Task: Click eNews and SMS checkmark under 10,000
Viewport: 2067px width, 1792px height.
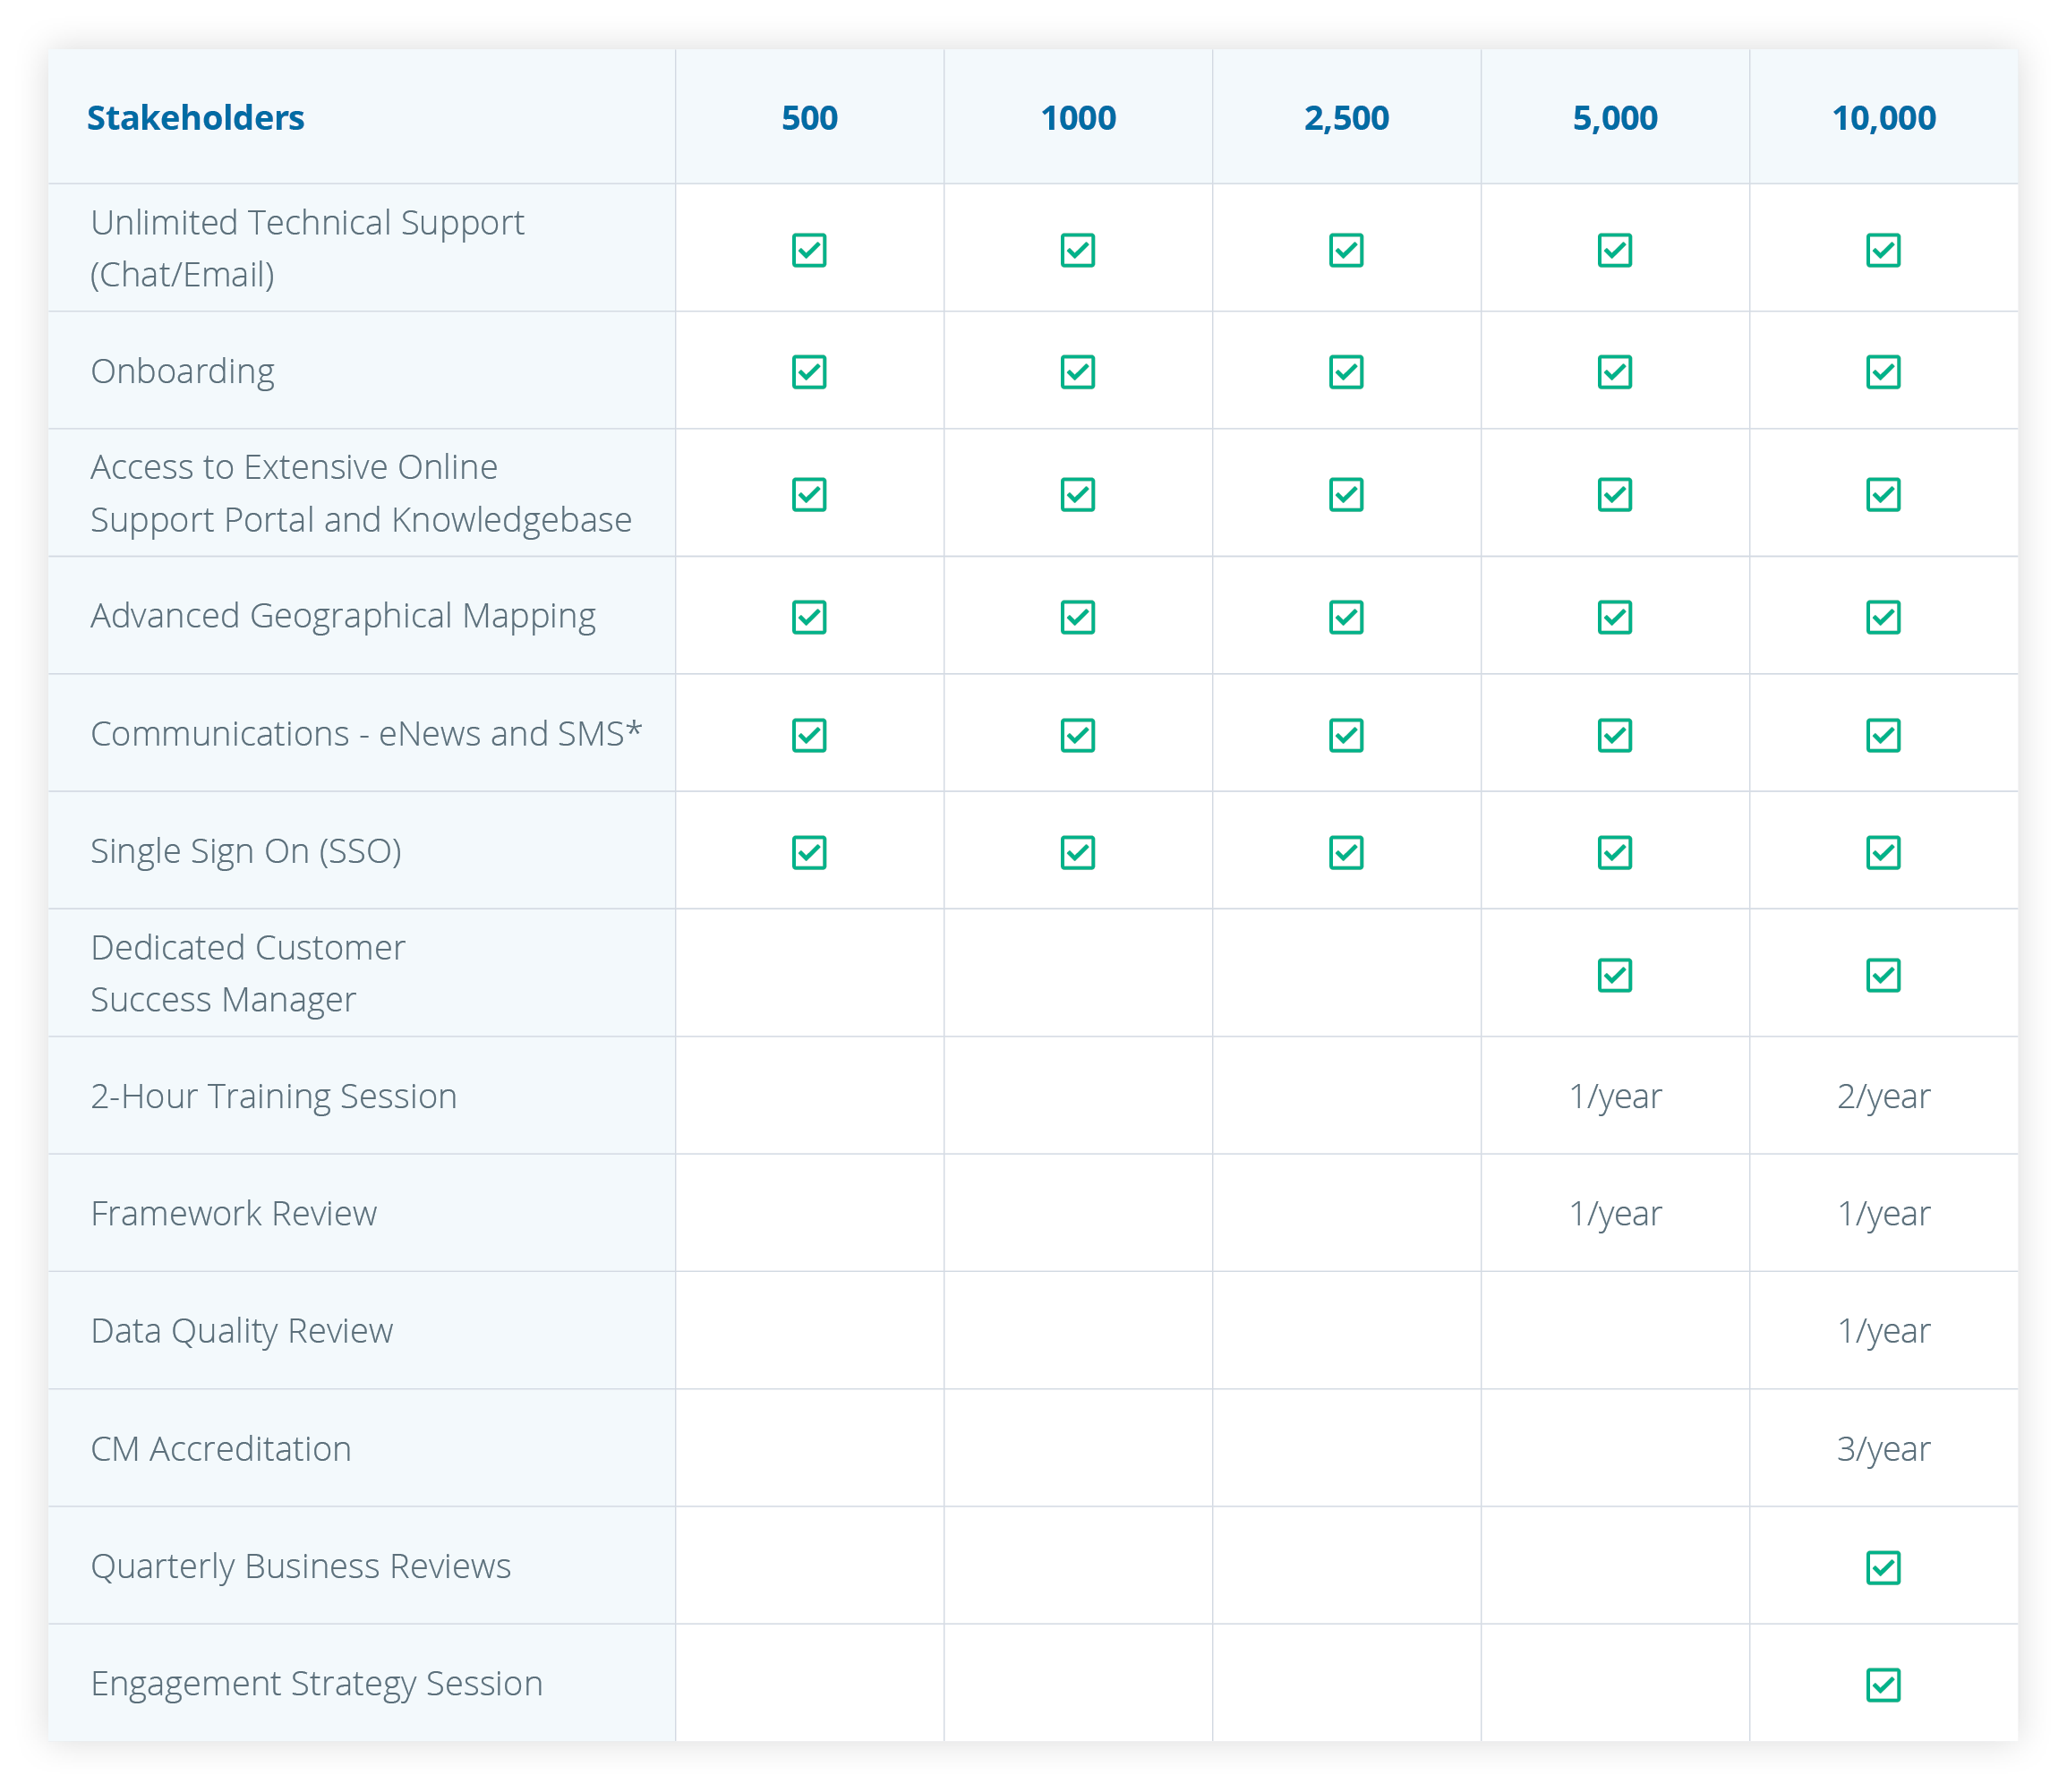Action: click(1883, 735)
